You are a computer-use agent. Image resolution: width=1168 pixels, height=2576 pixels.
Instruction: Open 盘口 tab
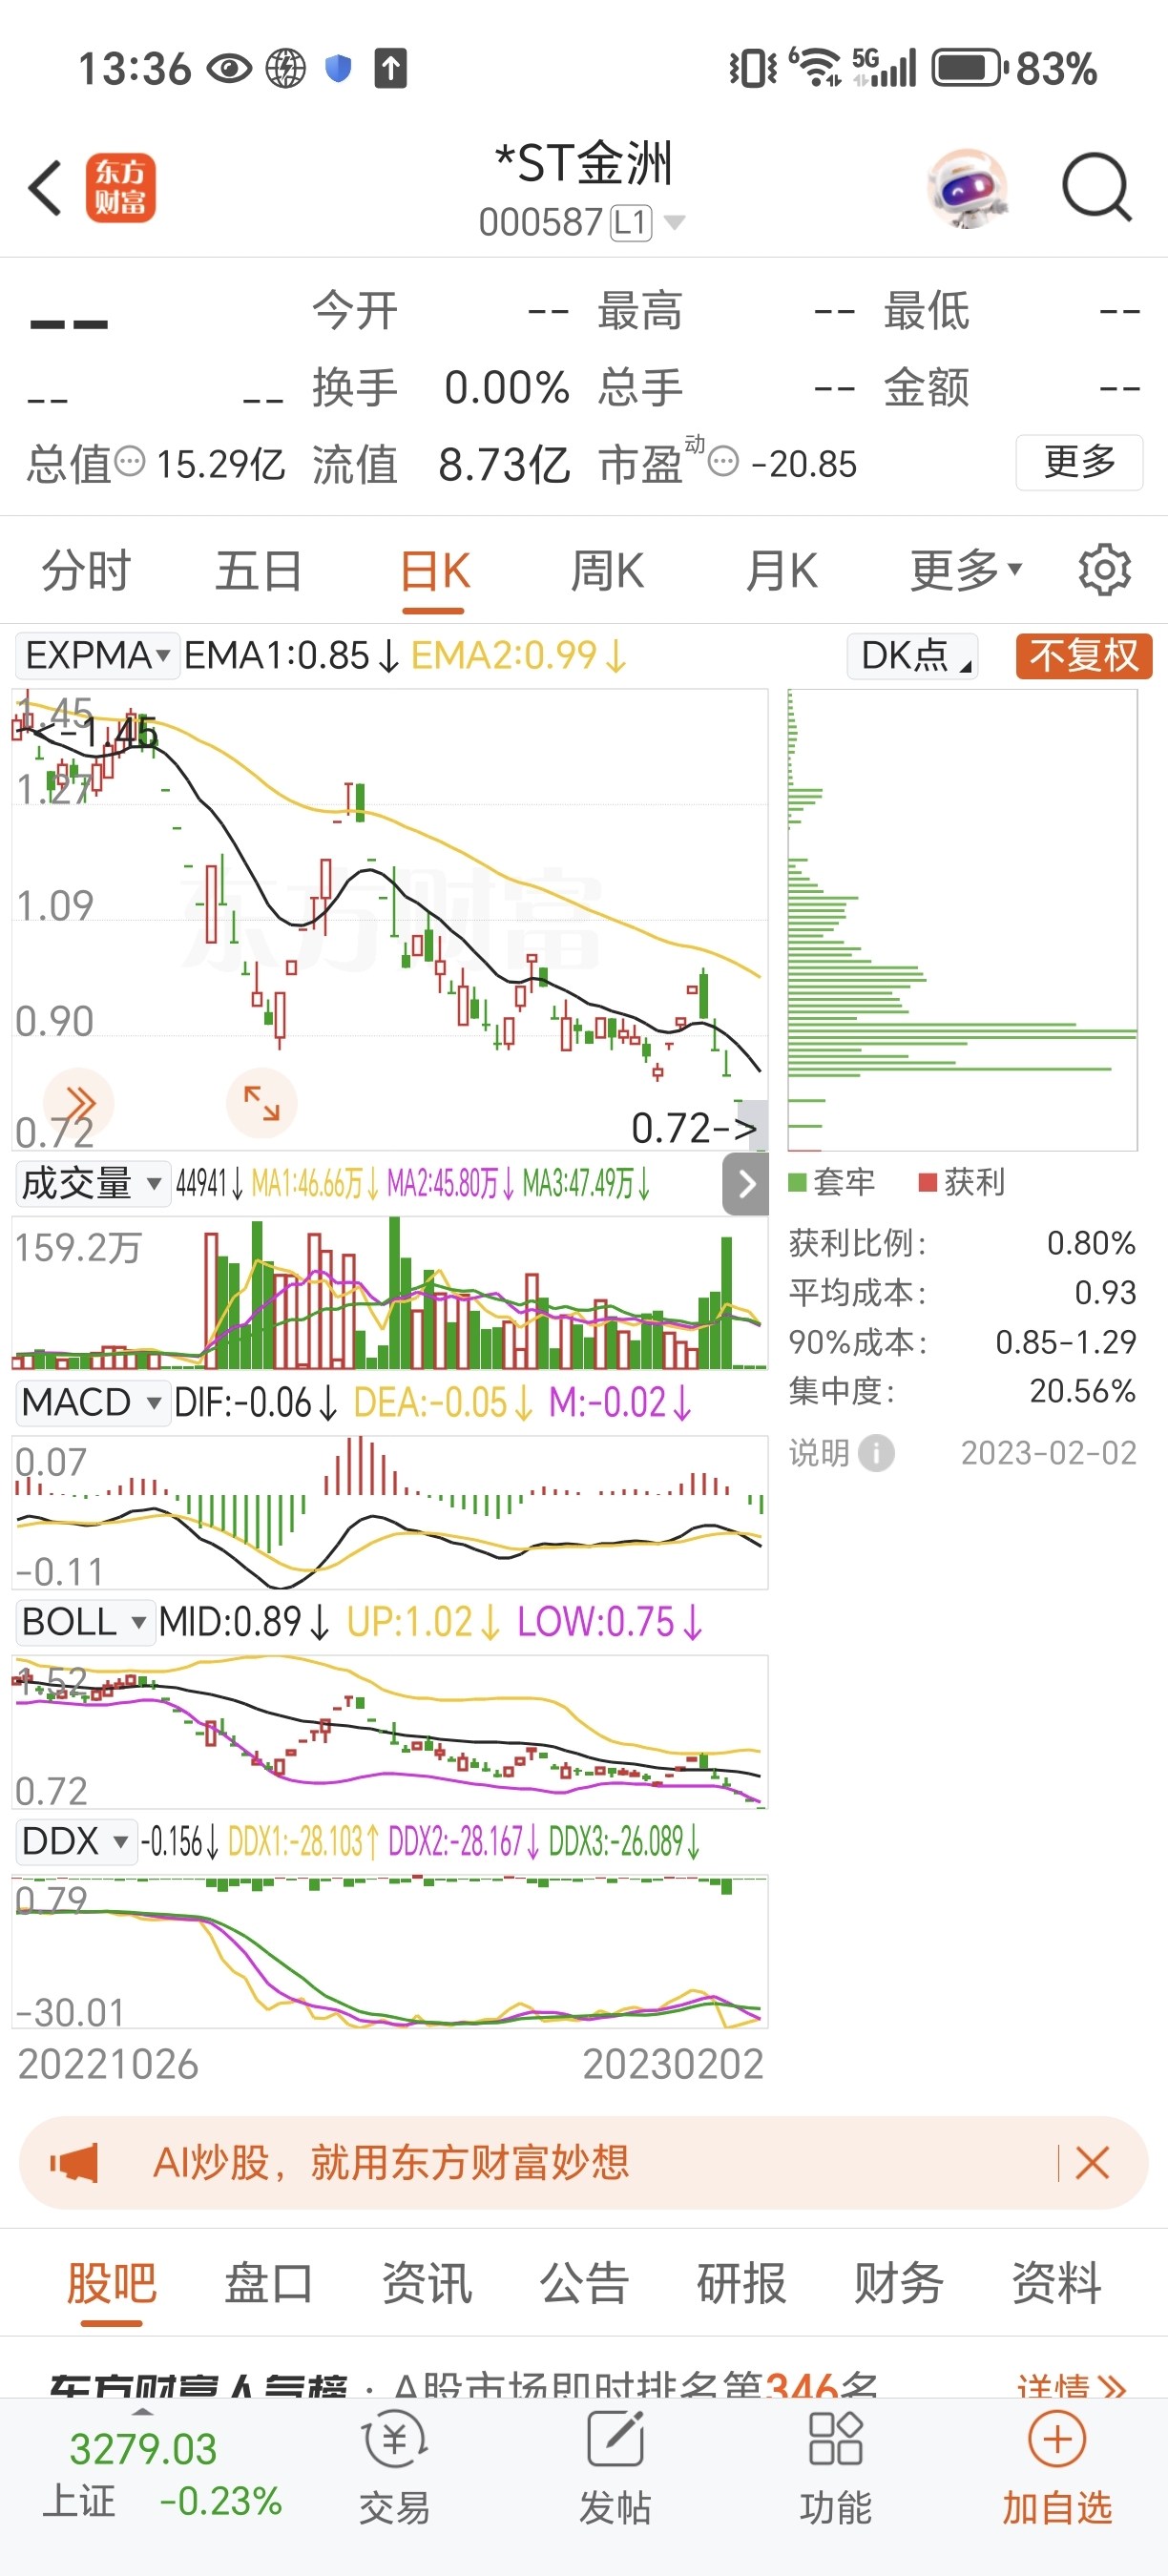tap(268, 2283)
